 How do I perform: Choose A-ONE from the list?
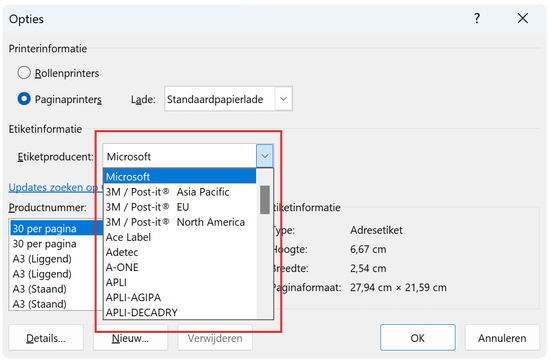pos(180,267)
